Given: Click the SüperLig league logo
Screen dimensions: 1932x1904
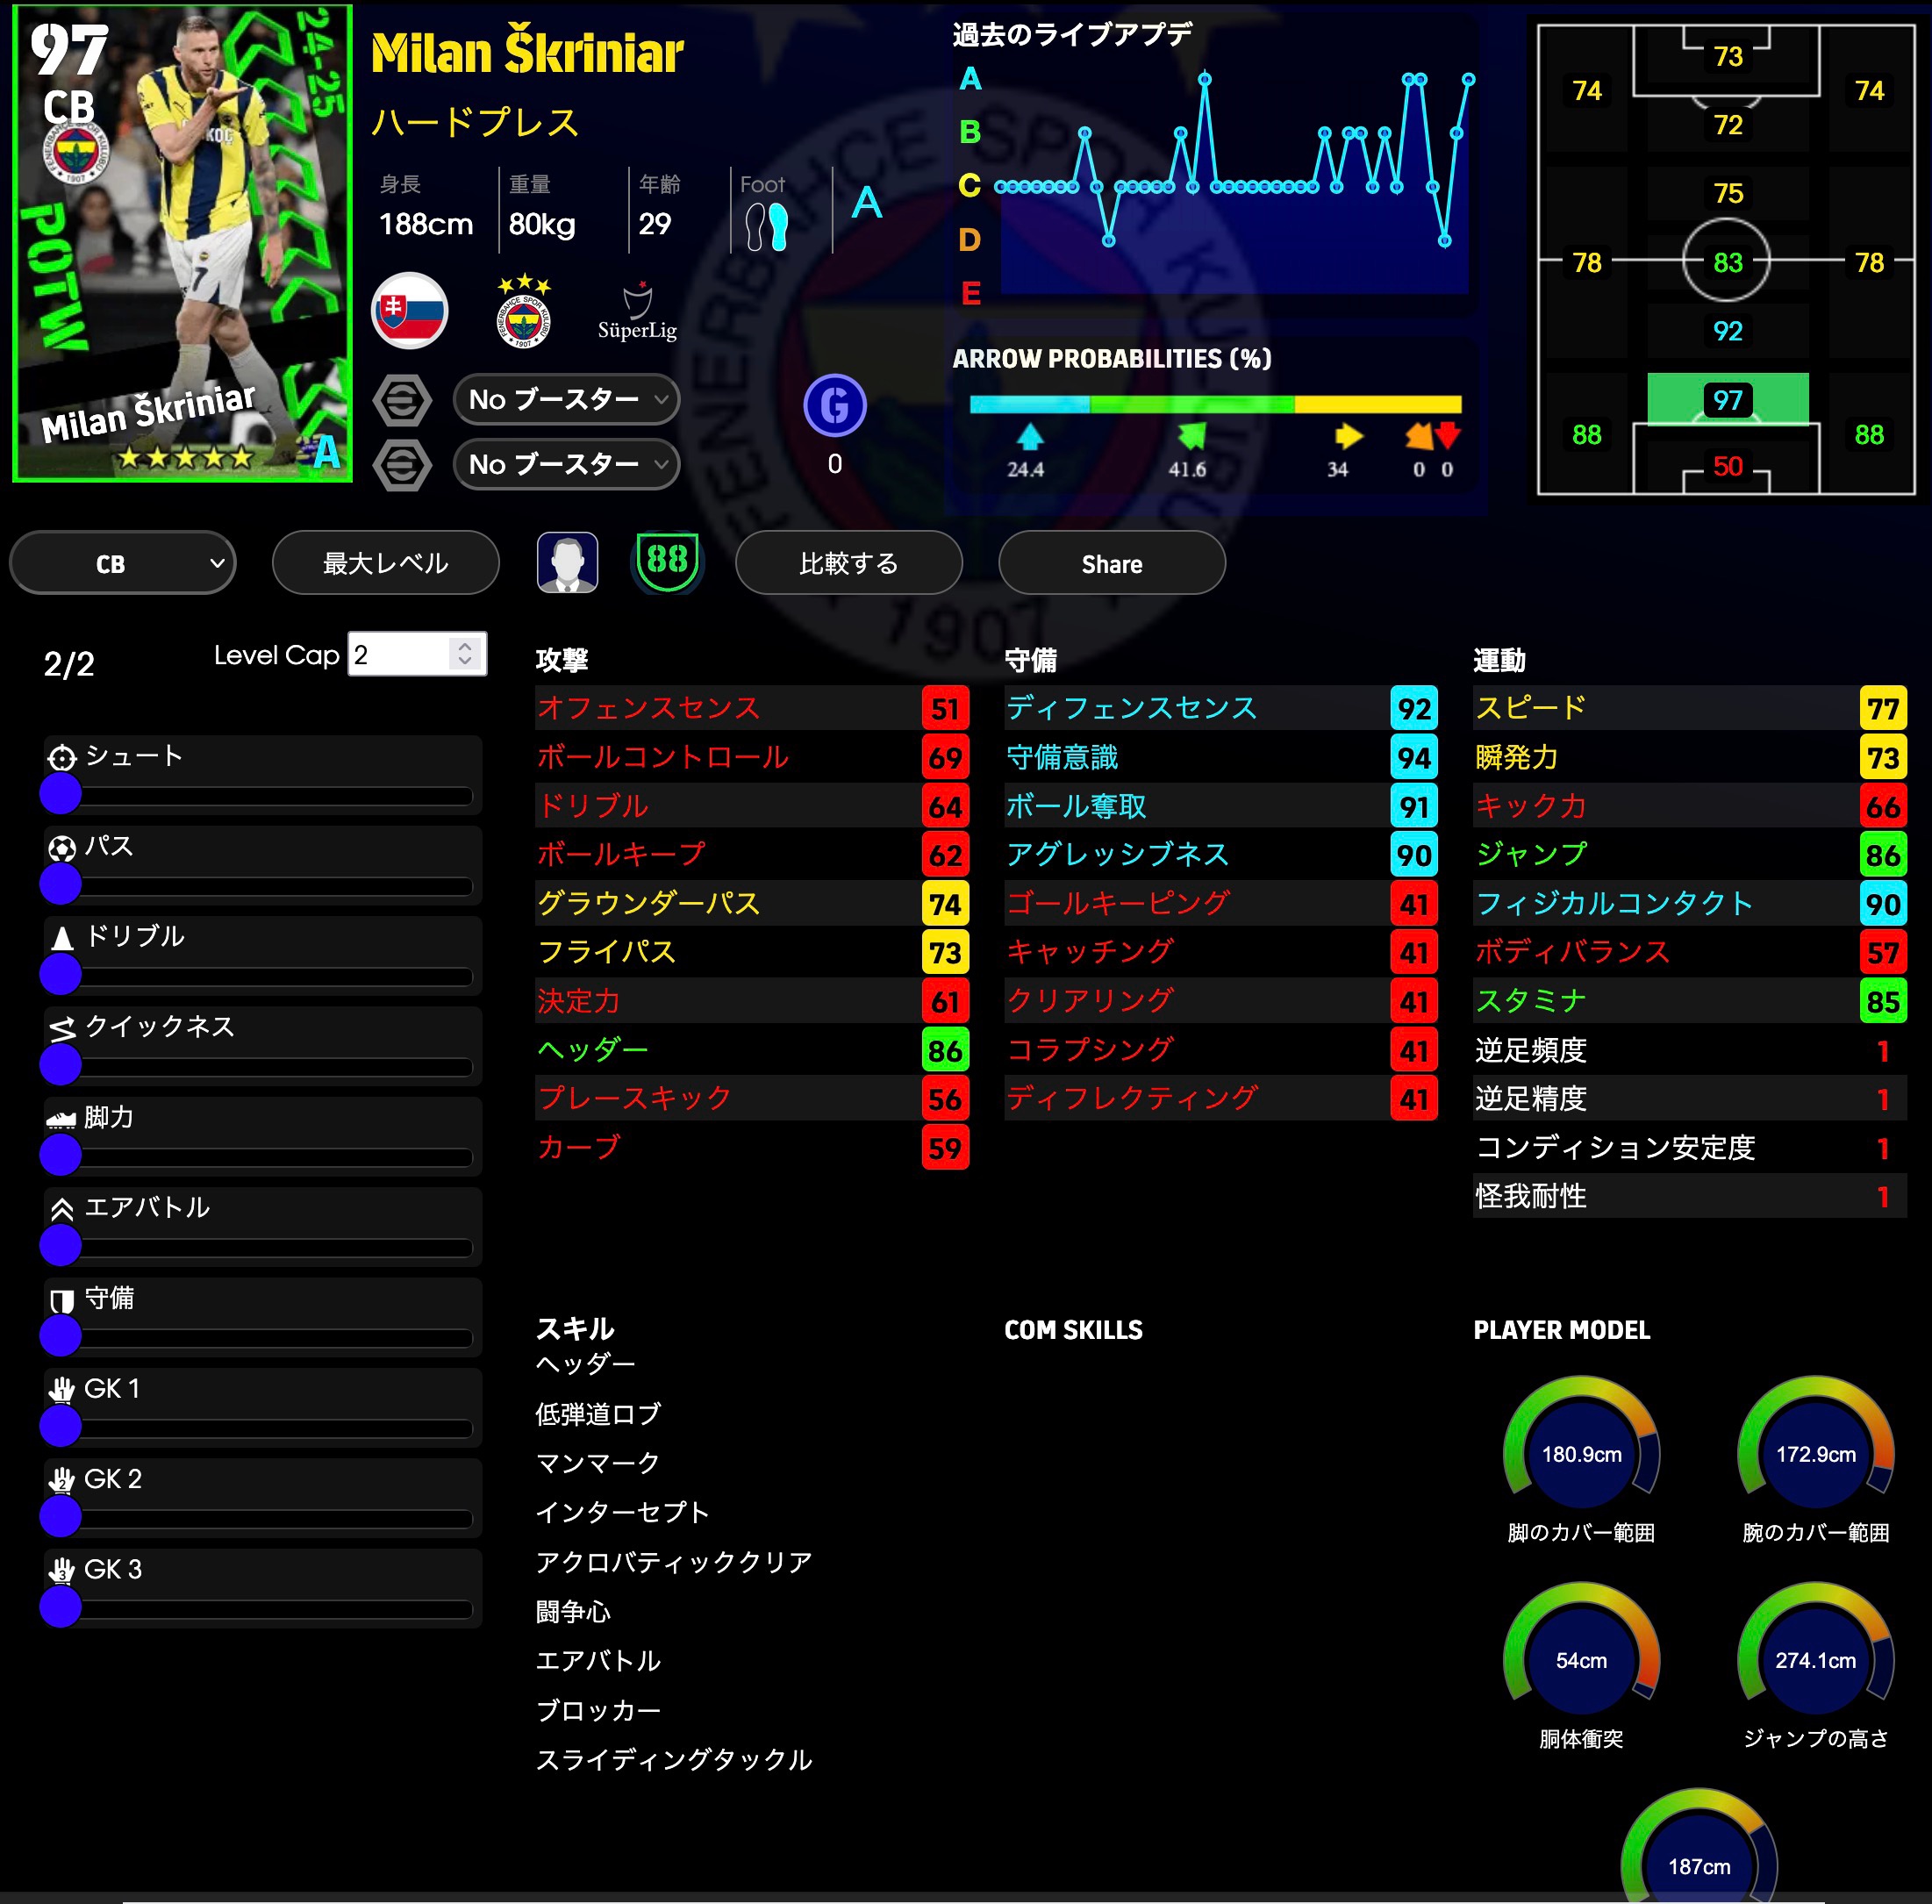Looking at the screenshot, I should click(x=637, y=313).
